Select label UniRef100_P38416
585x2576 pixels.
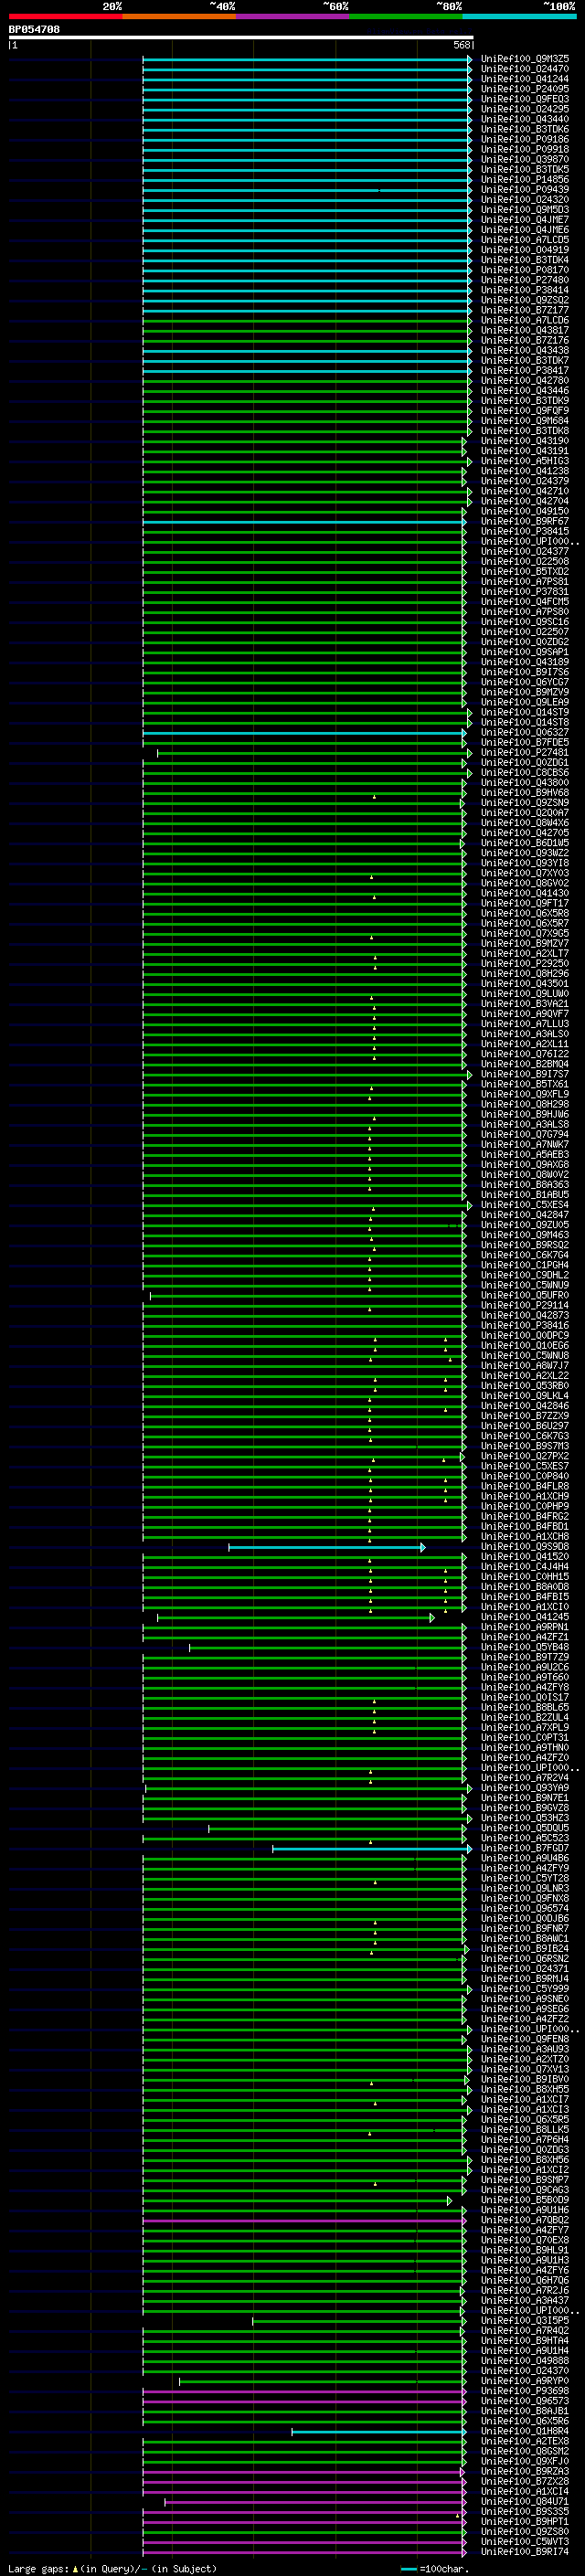click(x=525, y=1325)
